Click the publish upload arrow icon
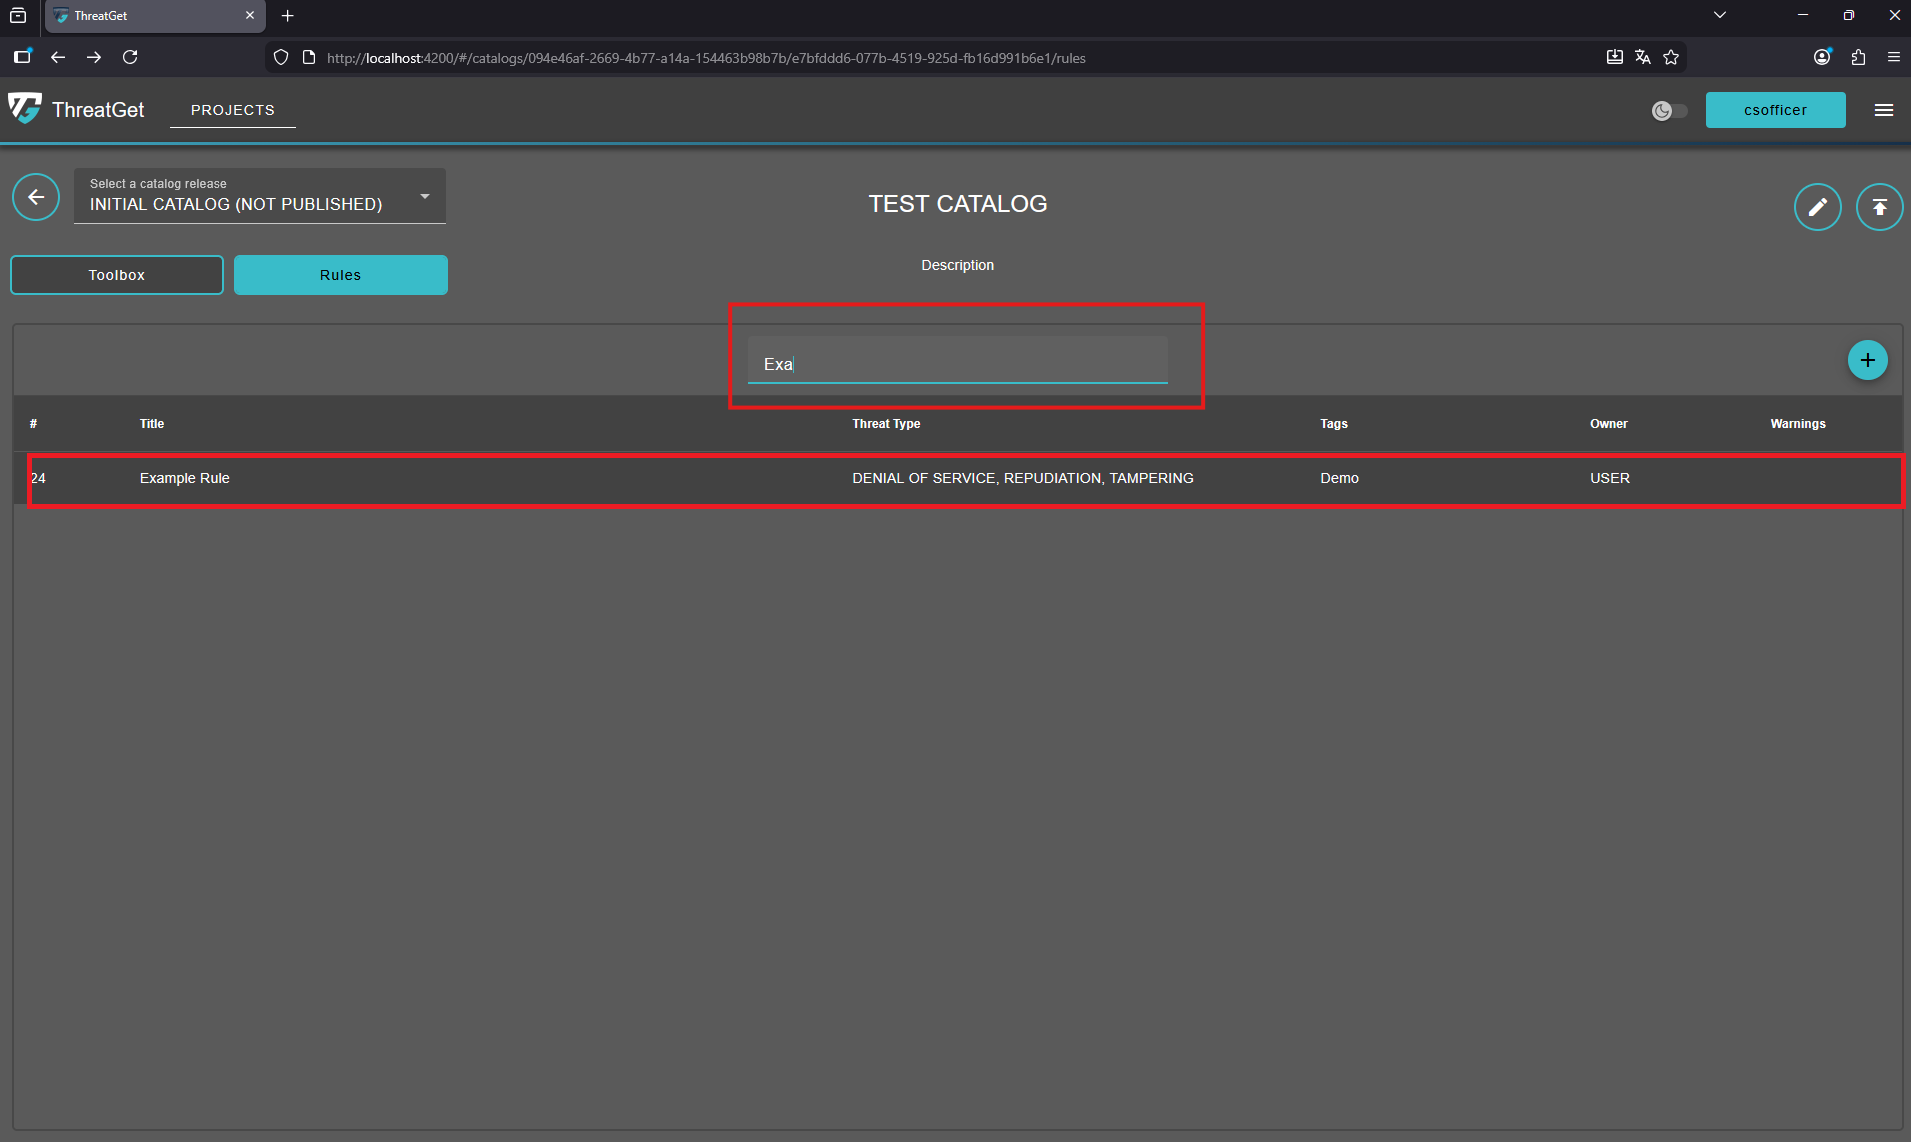This screenshot has width=1911, height=1142. tap(1879, 207)
